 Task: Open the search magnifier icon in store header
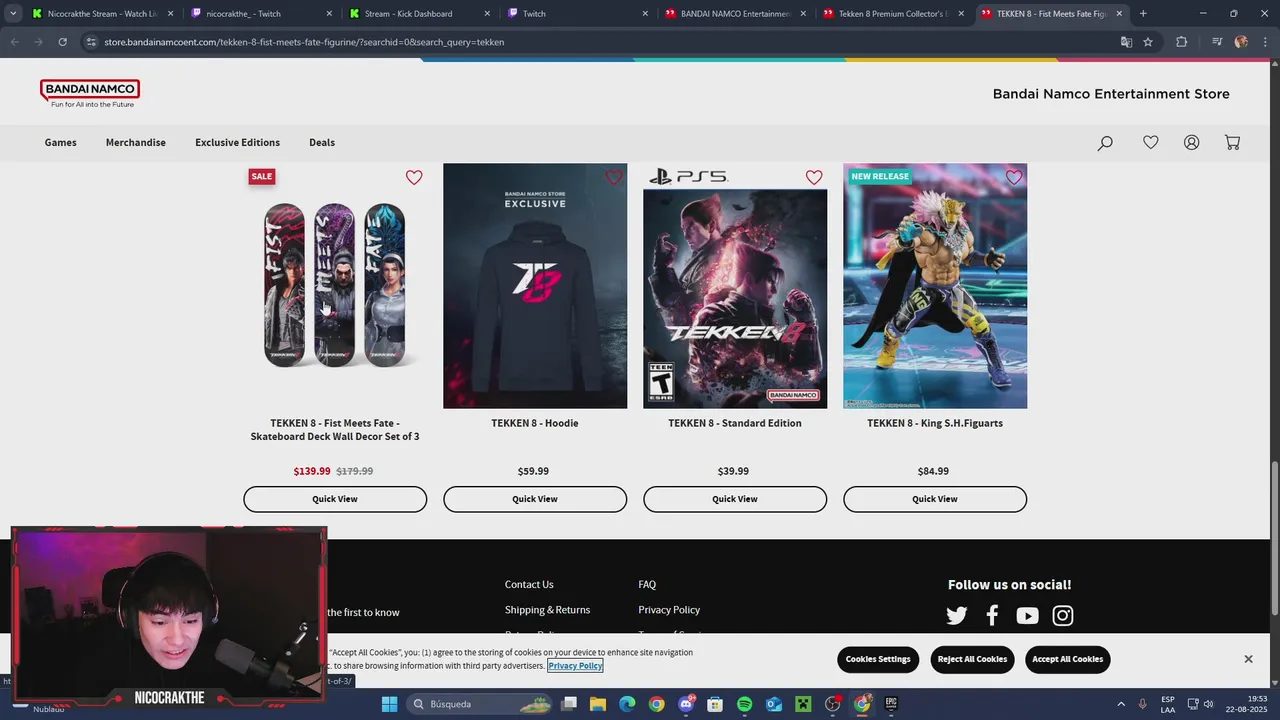pos(1105,143)
